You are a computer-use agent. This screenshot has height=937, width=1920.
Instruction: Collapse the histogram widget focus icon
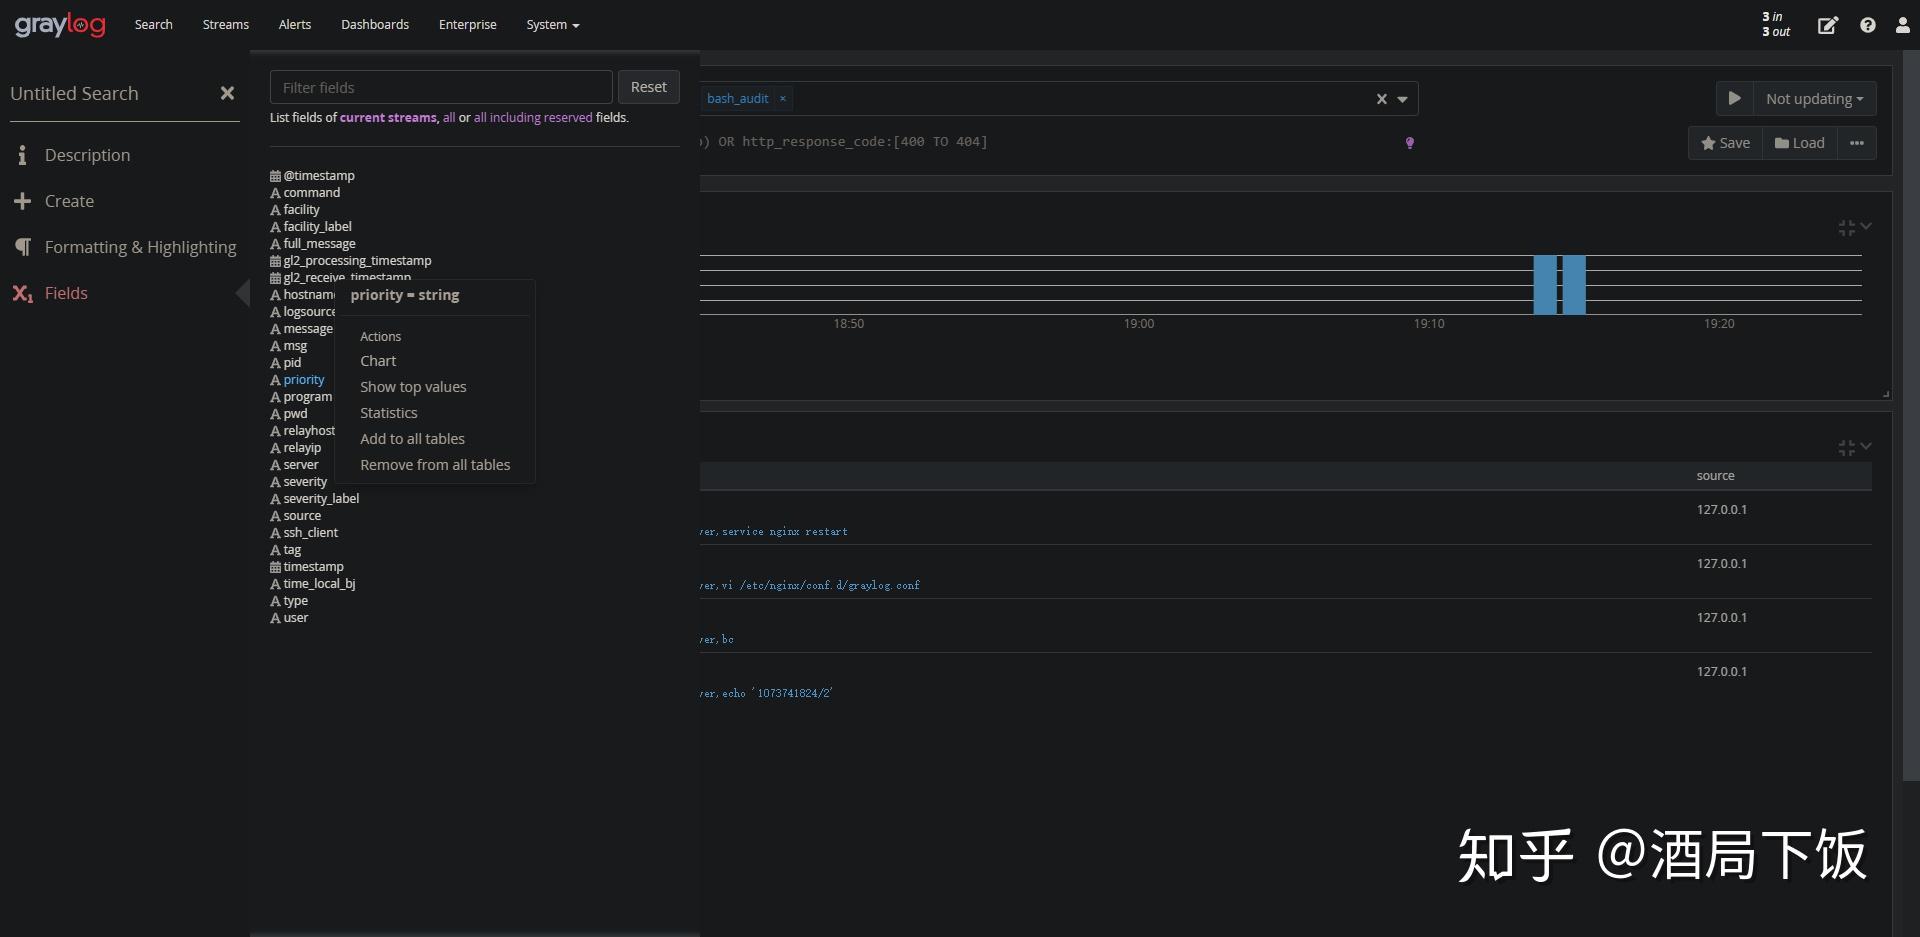tap(1846, 228)
